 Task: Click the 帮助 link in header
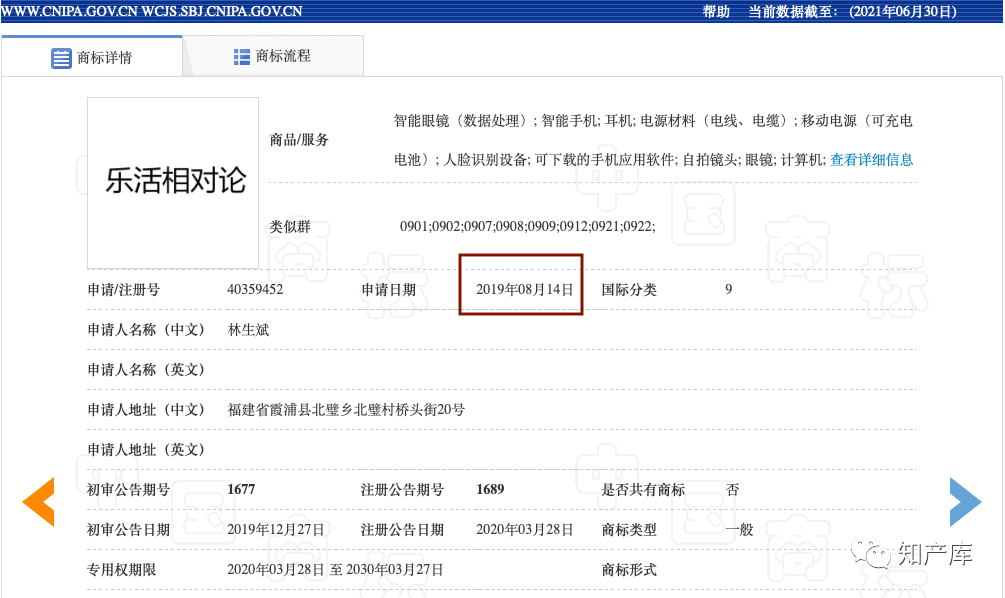pos(716,12)
